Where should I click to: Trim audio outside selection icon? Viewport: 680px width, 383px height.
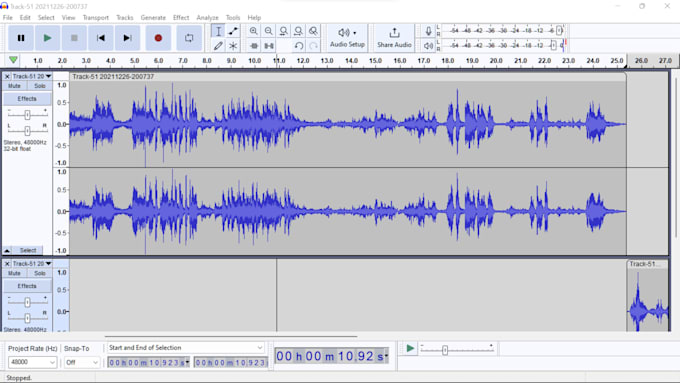tap(254, 46)
